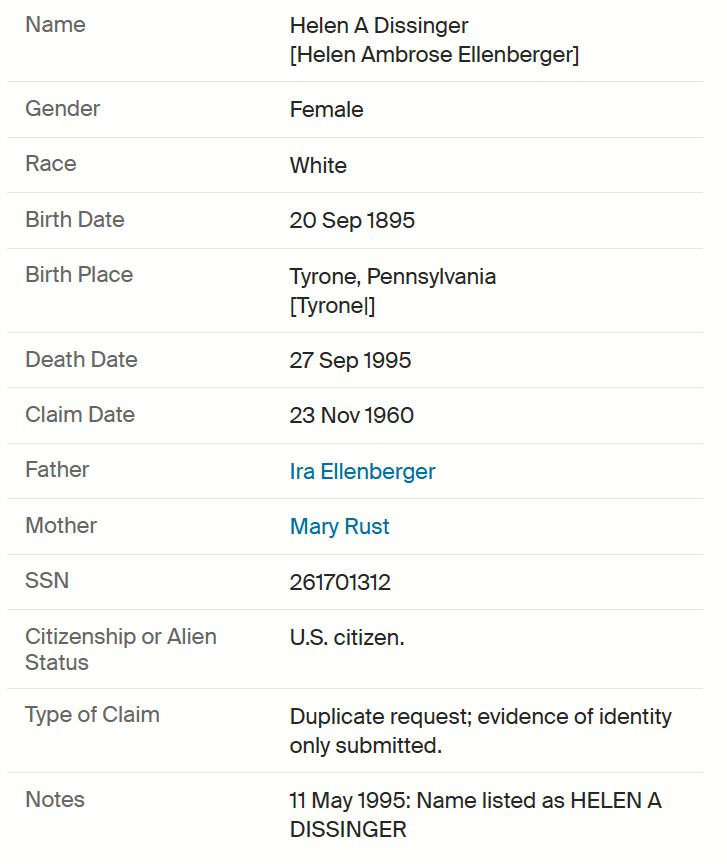
Task: Click the name Helen A Dissinger
Action: pyautogui.click(x=379, y=26)
